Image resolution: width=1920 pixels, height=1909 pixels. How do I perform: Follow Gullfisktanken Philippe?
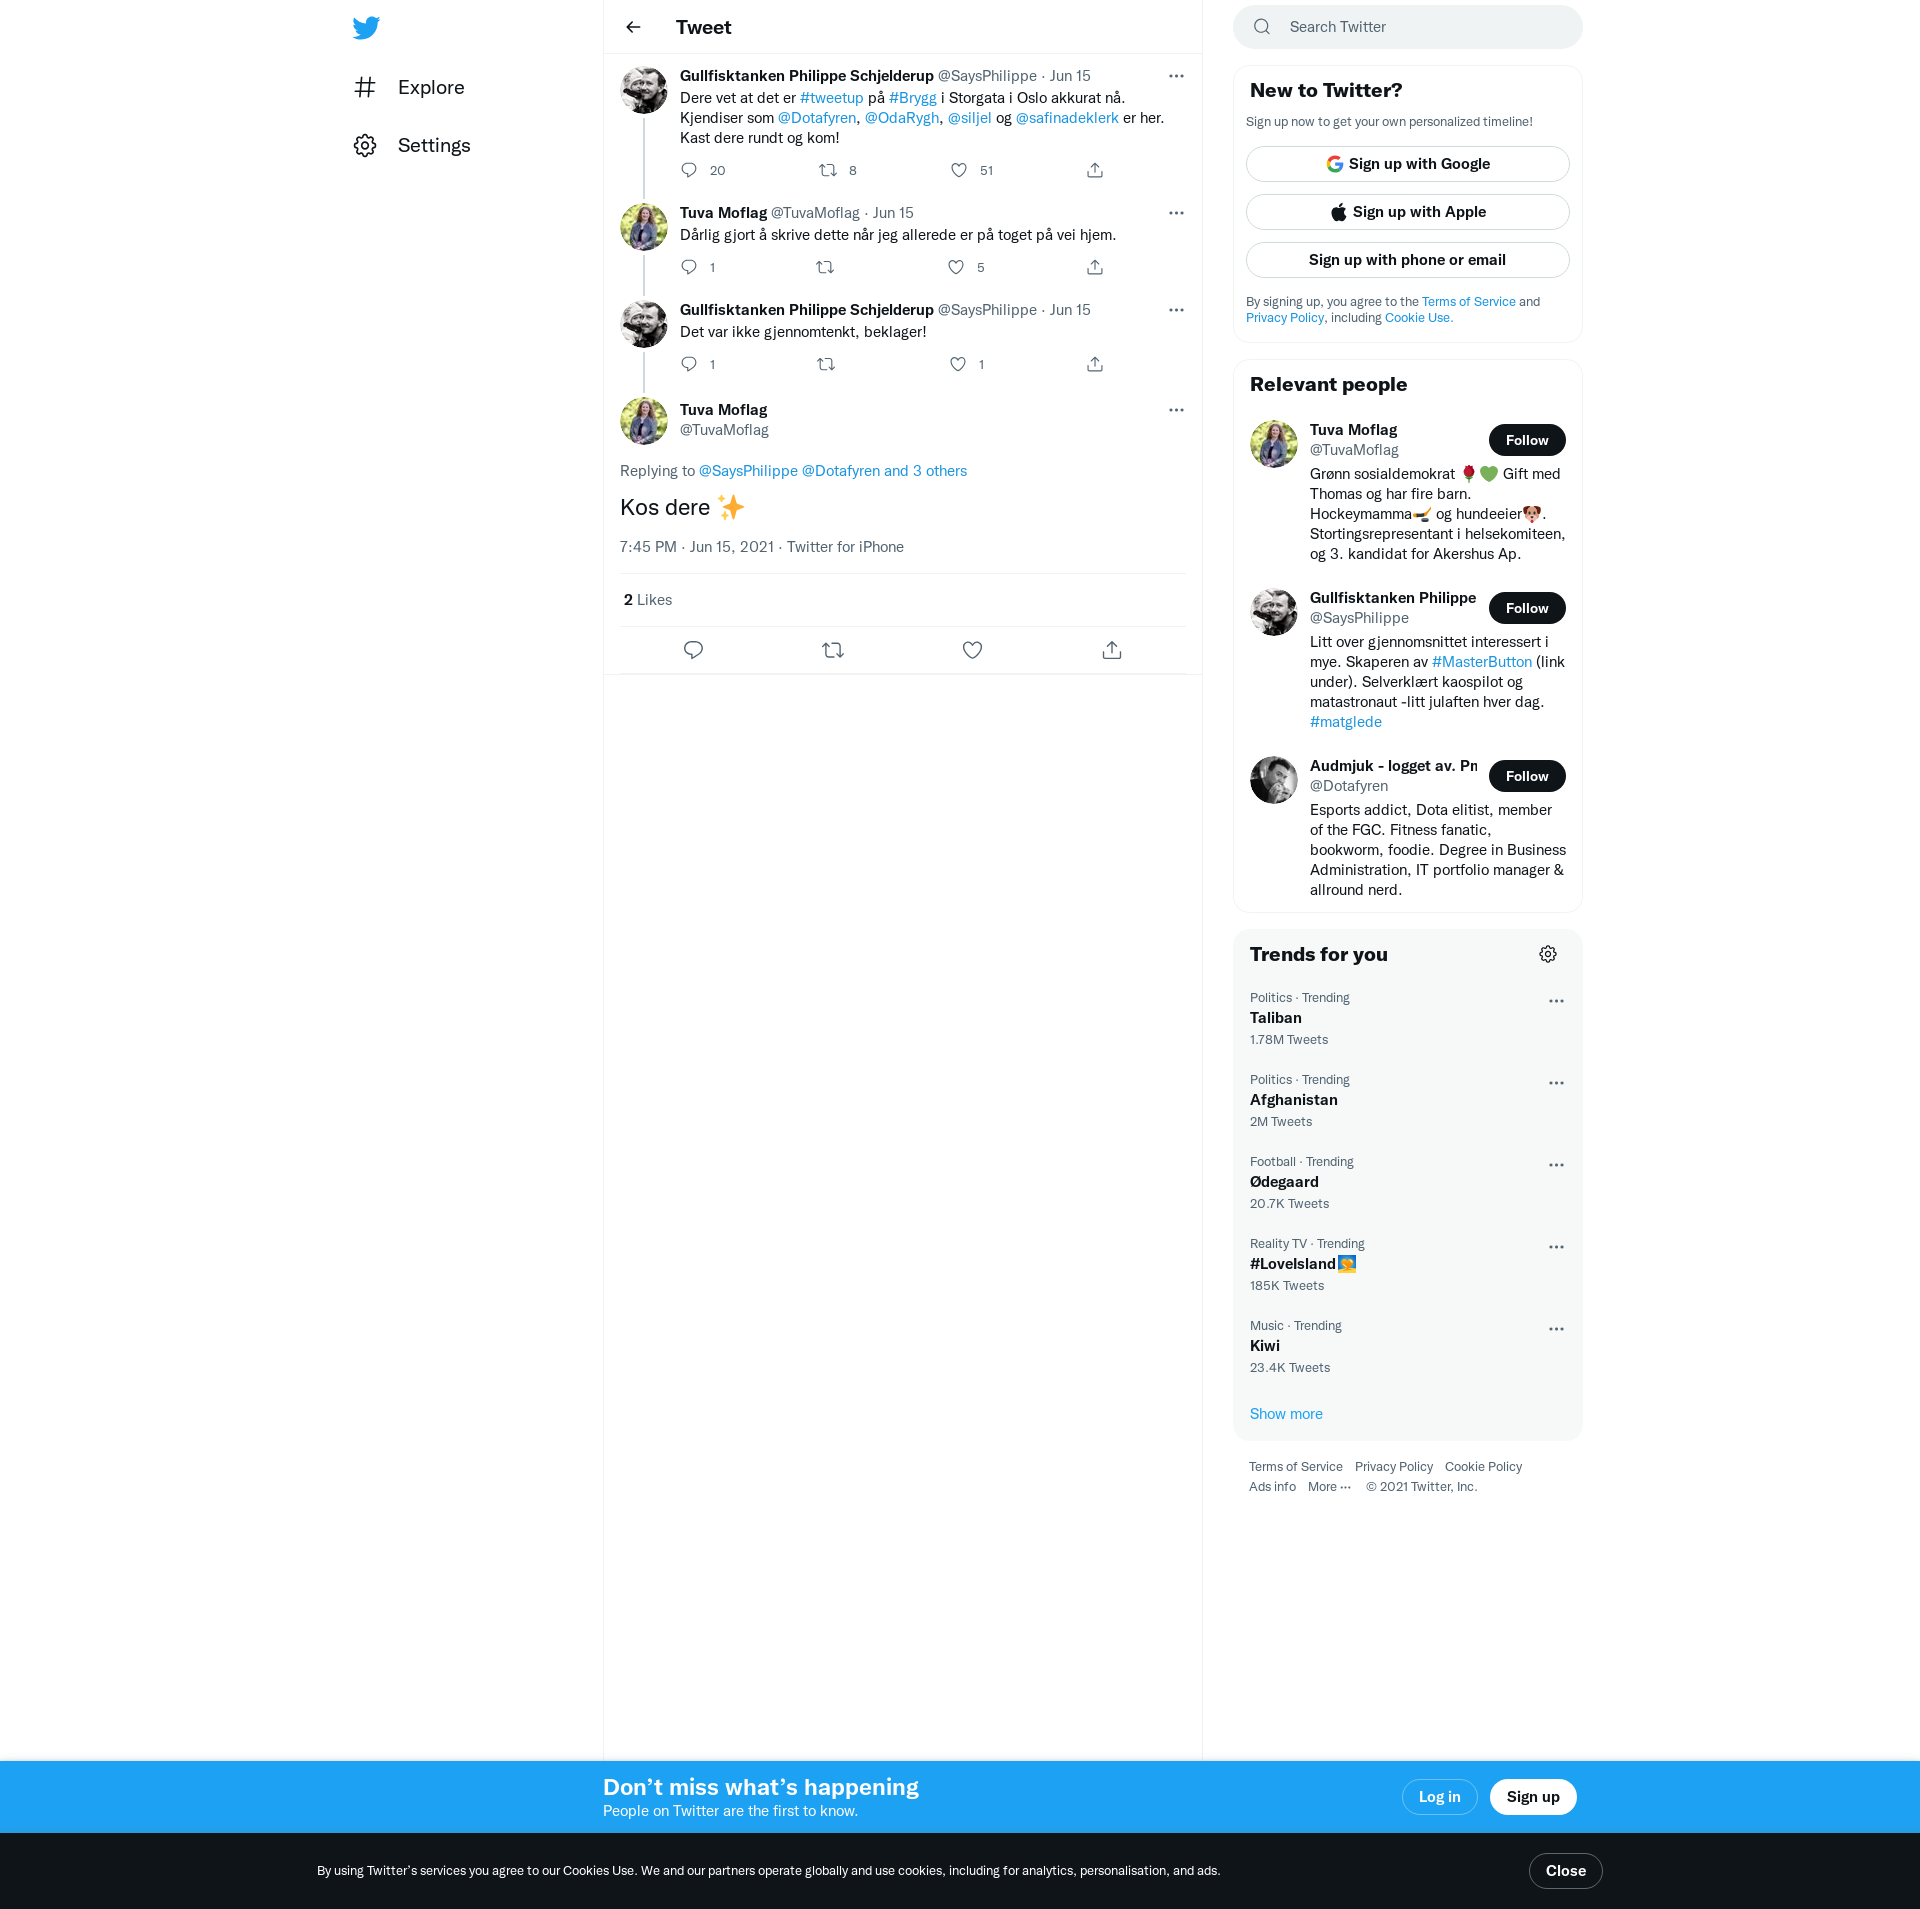[1527, 608]
